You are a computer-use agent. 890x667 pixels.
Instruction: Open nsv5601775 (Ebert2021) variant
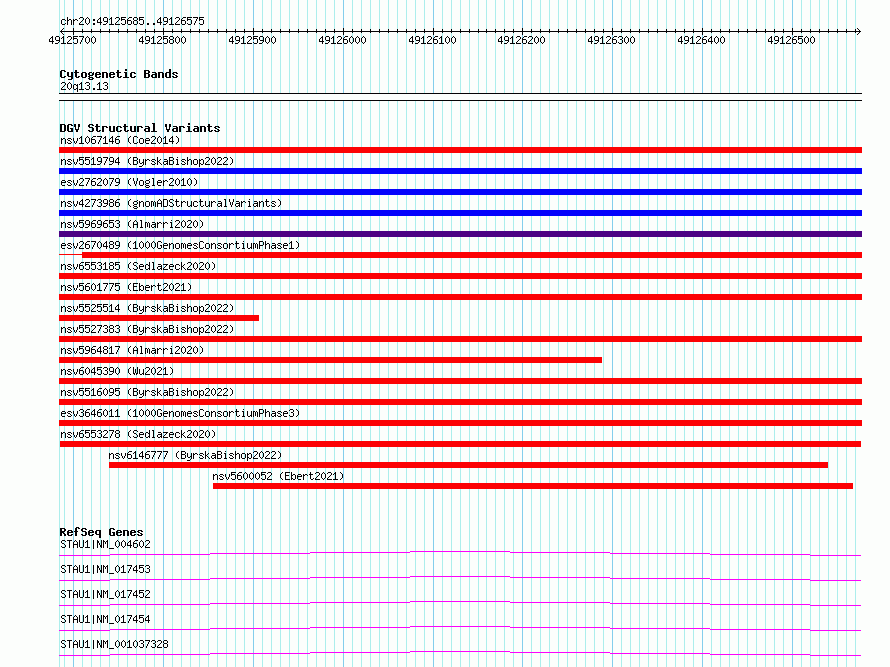(x=126, y=287)
